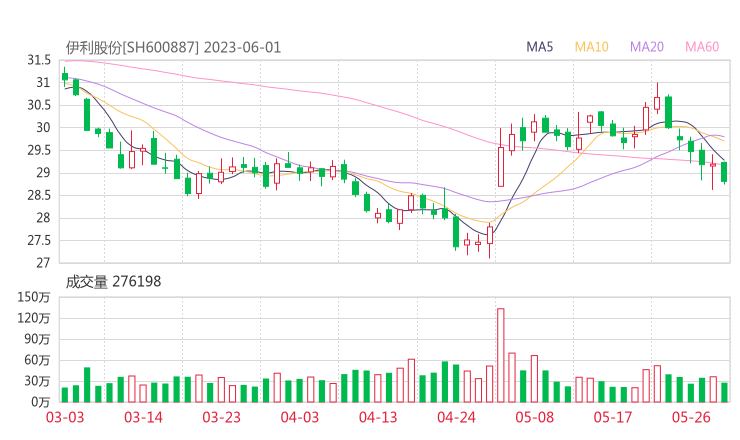Click the 0万 volume axis label

coord(41,402)
